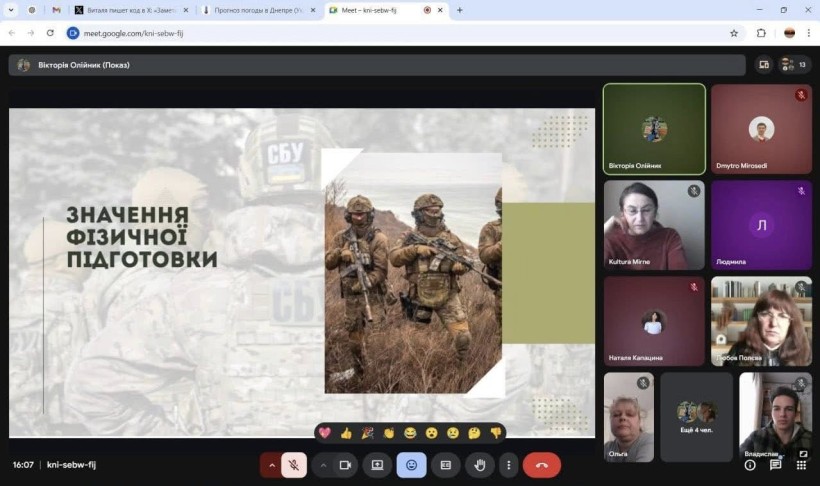This screenshot has height=486, width=820.
Task: Click the present screen button
Action: point(377,465)
